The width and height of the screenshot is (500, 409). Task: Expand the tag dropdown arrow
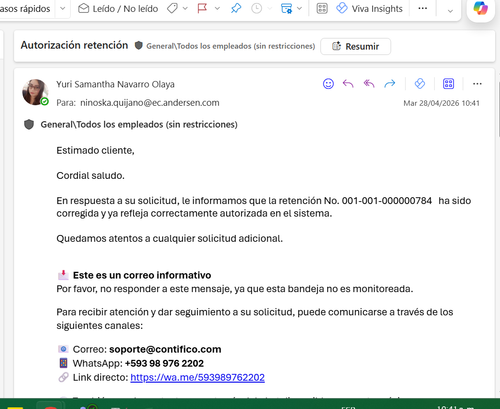(x=185, y=8)
